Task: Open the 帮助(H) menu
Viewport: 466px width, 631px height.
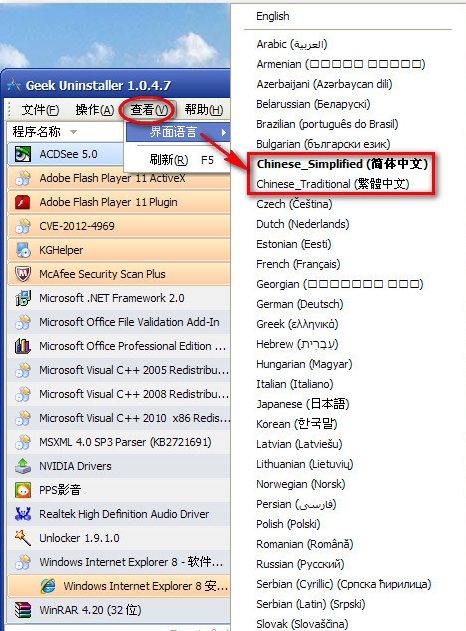Action: (x=204, y=109)
